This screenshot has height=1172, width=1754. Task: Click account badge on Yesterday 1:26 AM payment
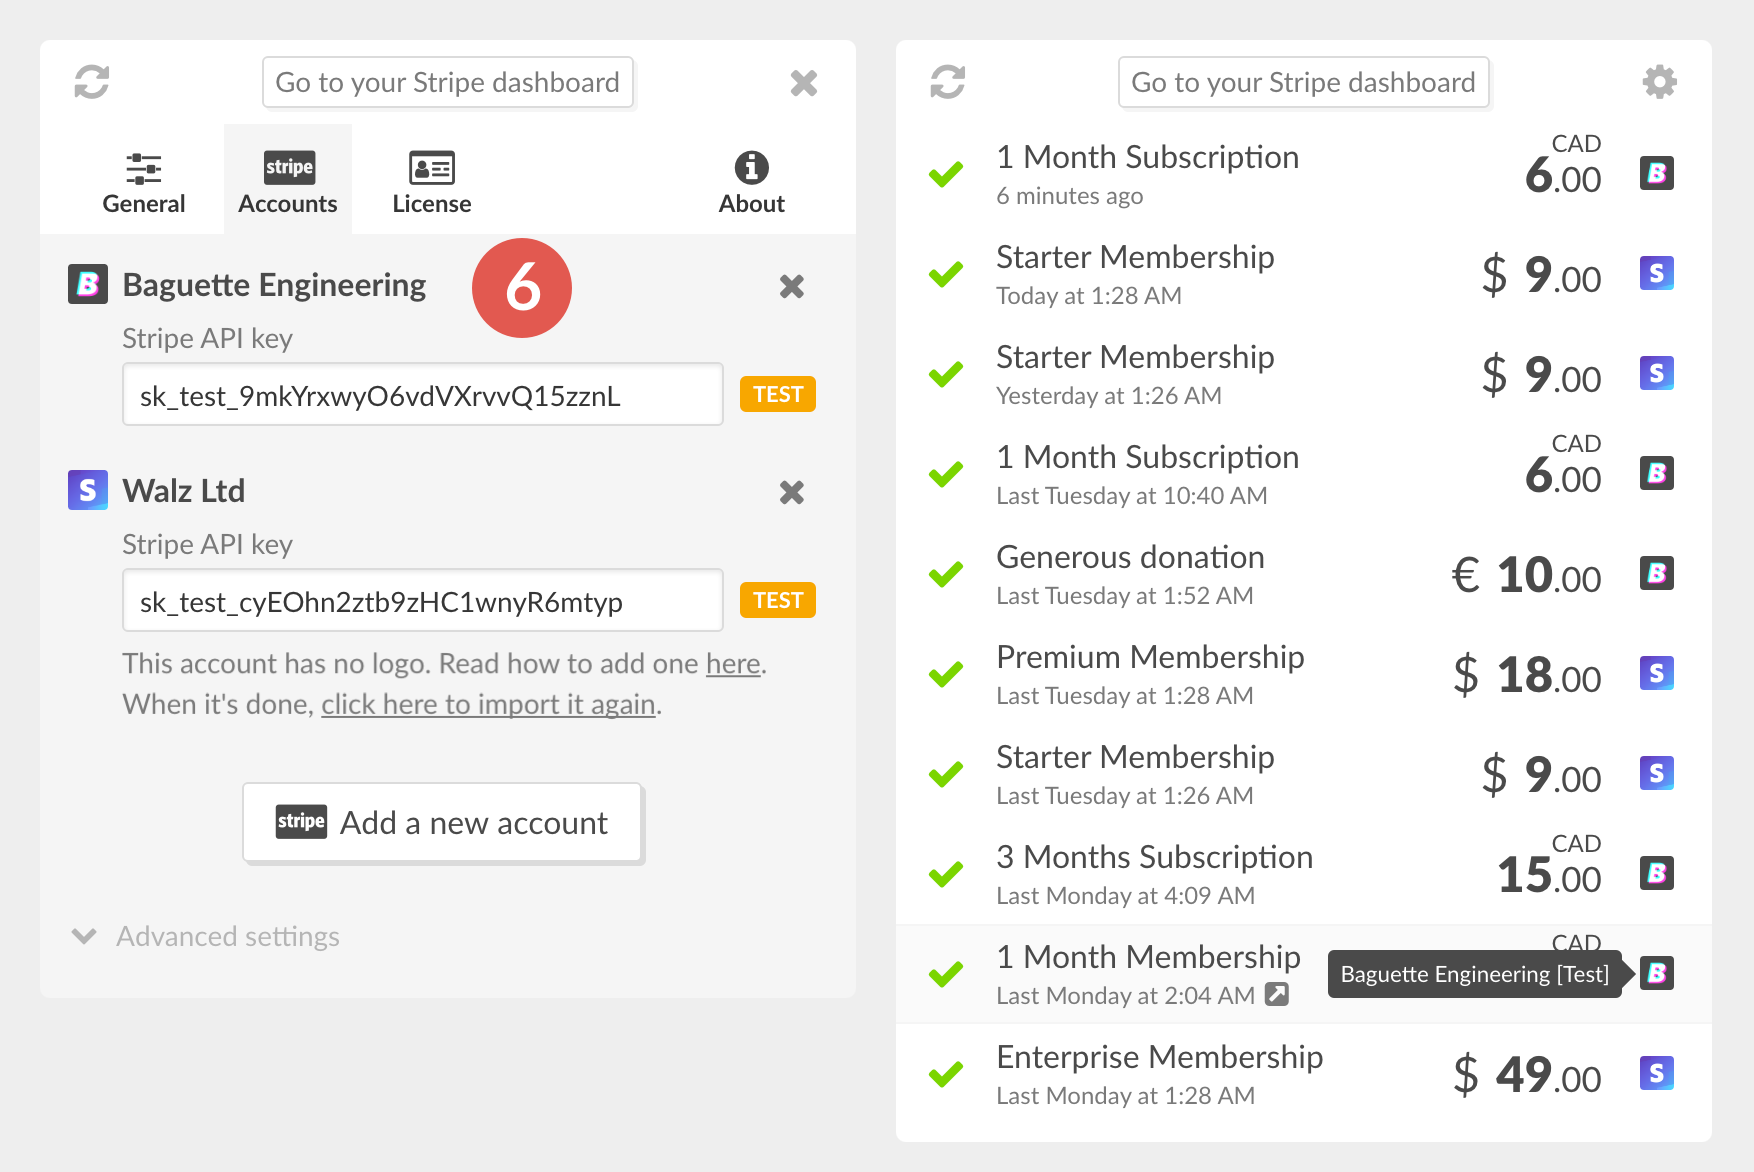pyautogui.click(x=1657, y=373)
